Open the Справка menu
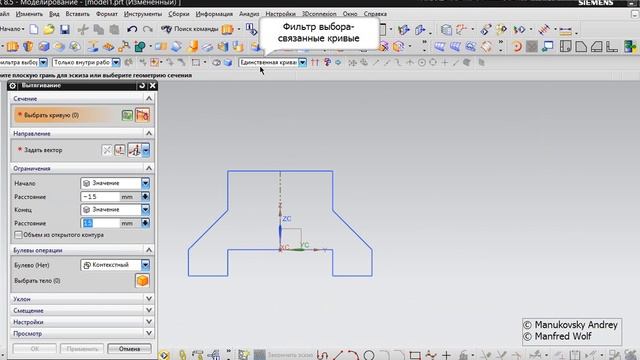This screenshot has width=640, height=360. pos(375,14)
